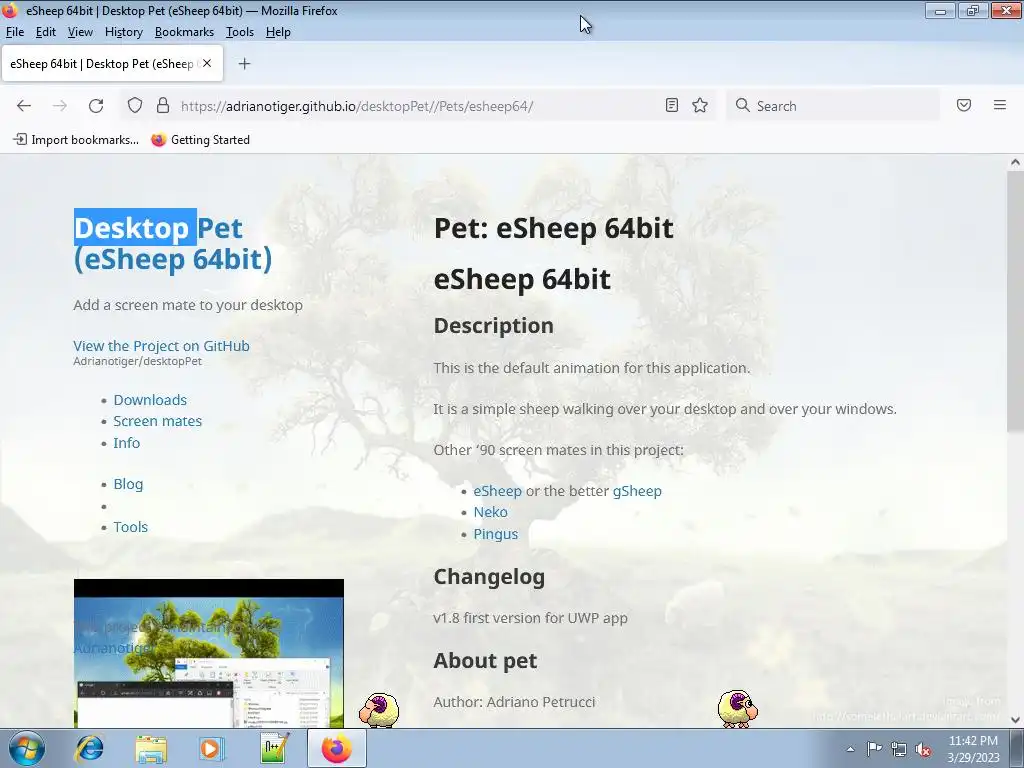Open the Info sidebar link
The image size is (1024, 768).
[127, 443]
